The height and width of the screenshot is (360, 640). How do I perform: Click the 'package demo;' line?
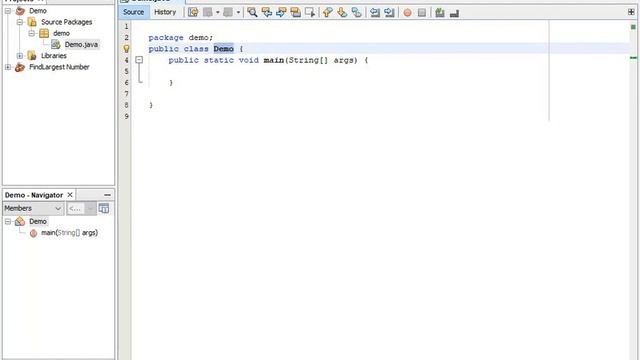coord(181,38)
